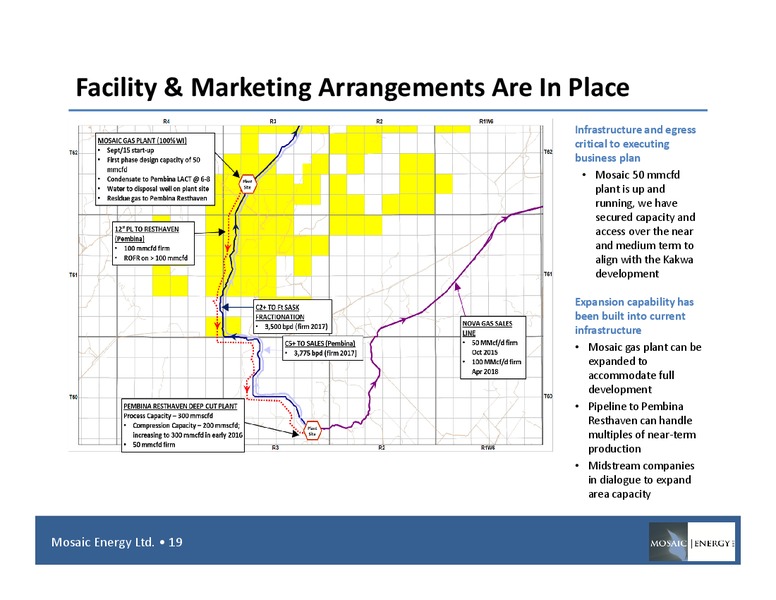776x600 pixels.
Task: Click 'Infrastructure and egress critical' blue heading
Action: [635, 144]
